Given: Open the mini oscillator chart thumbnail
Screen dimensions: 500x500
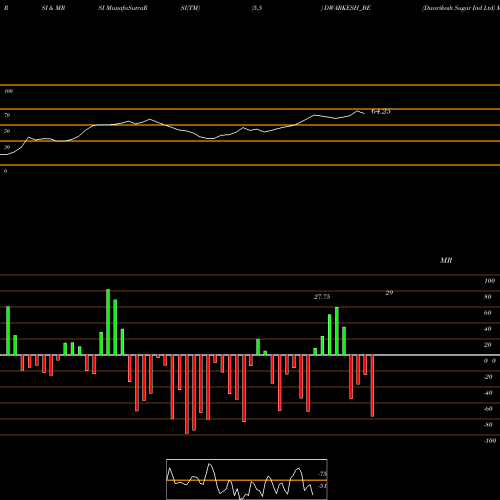Looking at the screenshot, I should pyautogui.click(x=247, y=479).
